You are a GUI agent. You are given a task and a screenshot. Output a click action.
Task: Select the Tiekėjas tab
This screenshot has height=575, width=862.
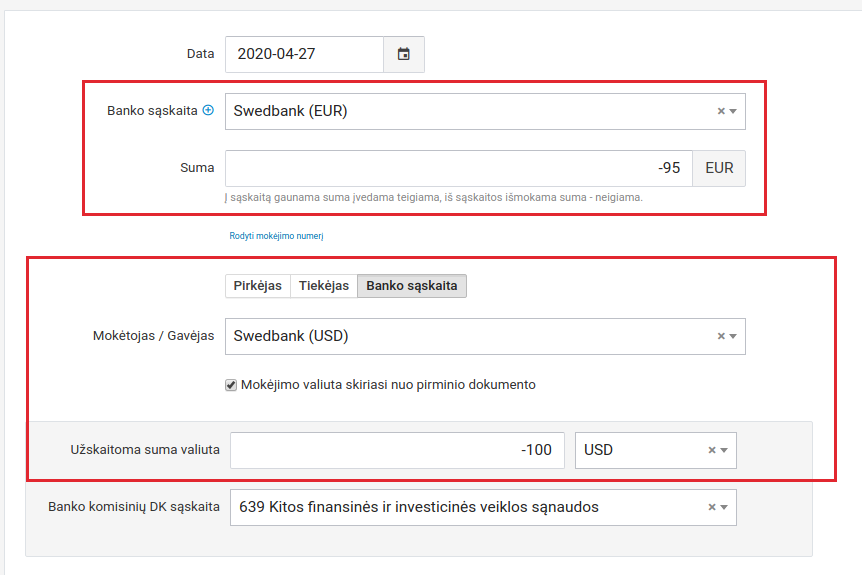click(324, 286)
